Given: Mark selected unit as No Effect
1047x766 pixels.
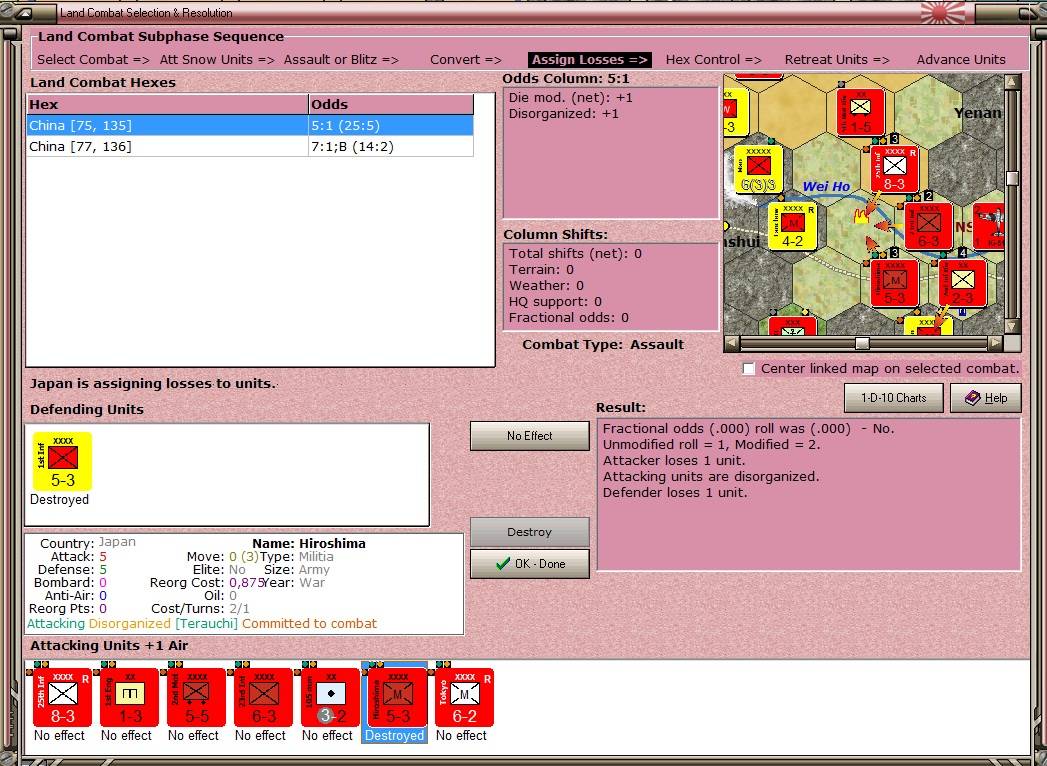Looking at the screenshot, I should pos(530,436).
